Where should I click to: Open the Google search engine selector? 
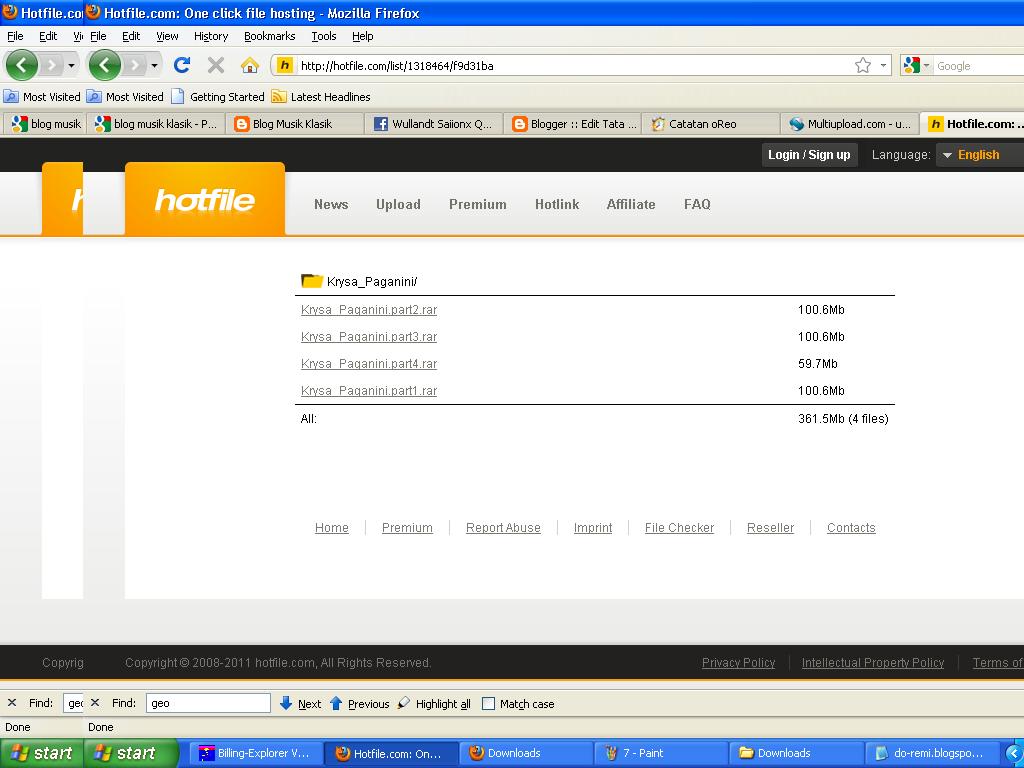[916, 65]
